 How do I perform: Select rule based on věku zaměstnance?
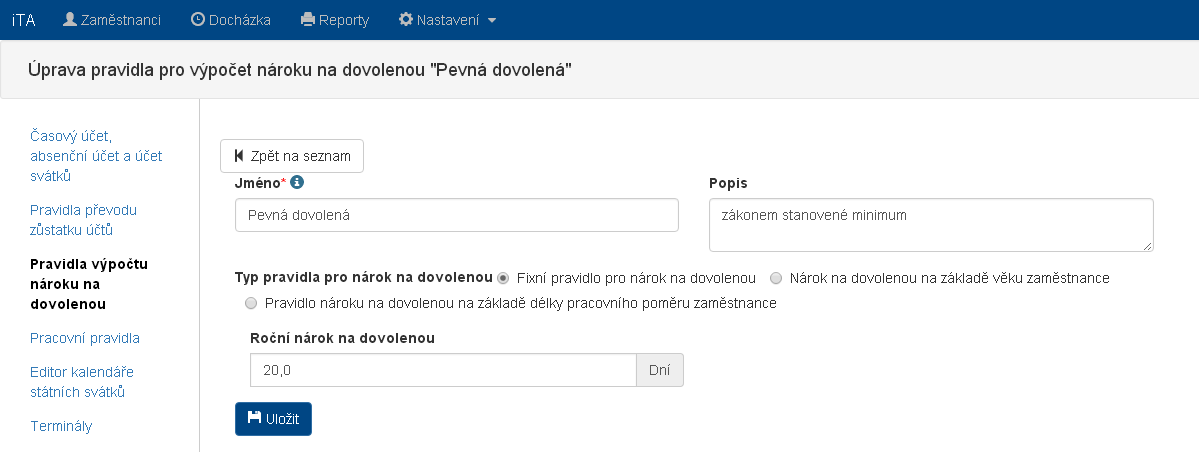(776, 277)
